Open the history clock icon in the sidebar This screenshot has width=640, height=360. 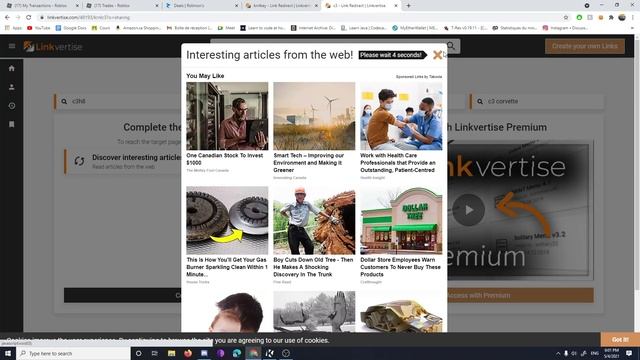11,106
